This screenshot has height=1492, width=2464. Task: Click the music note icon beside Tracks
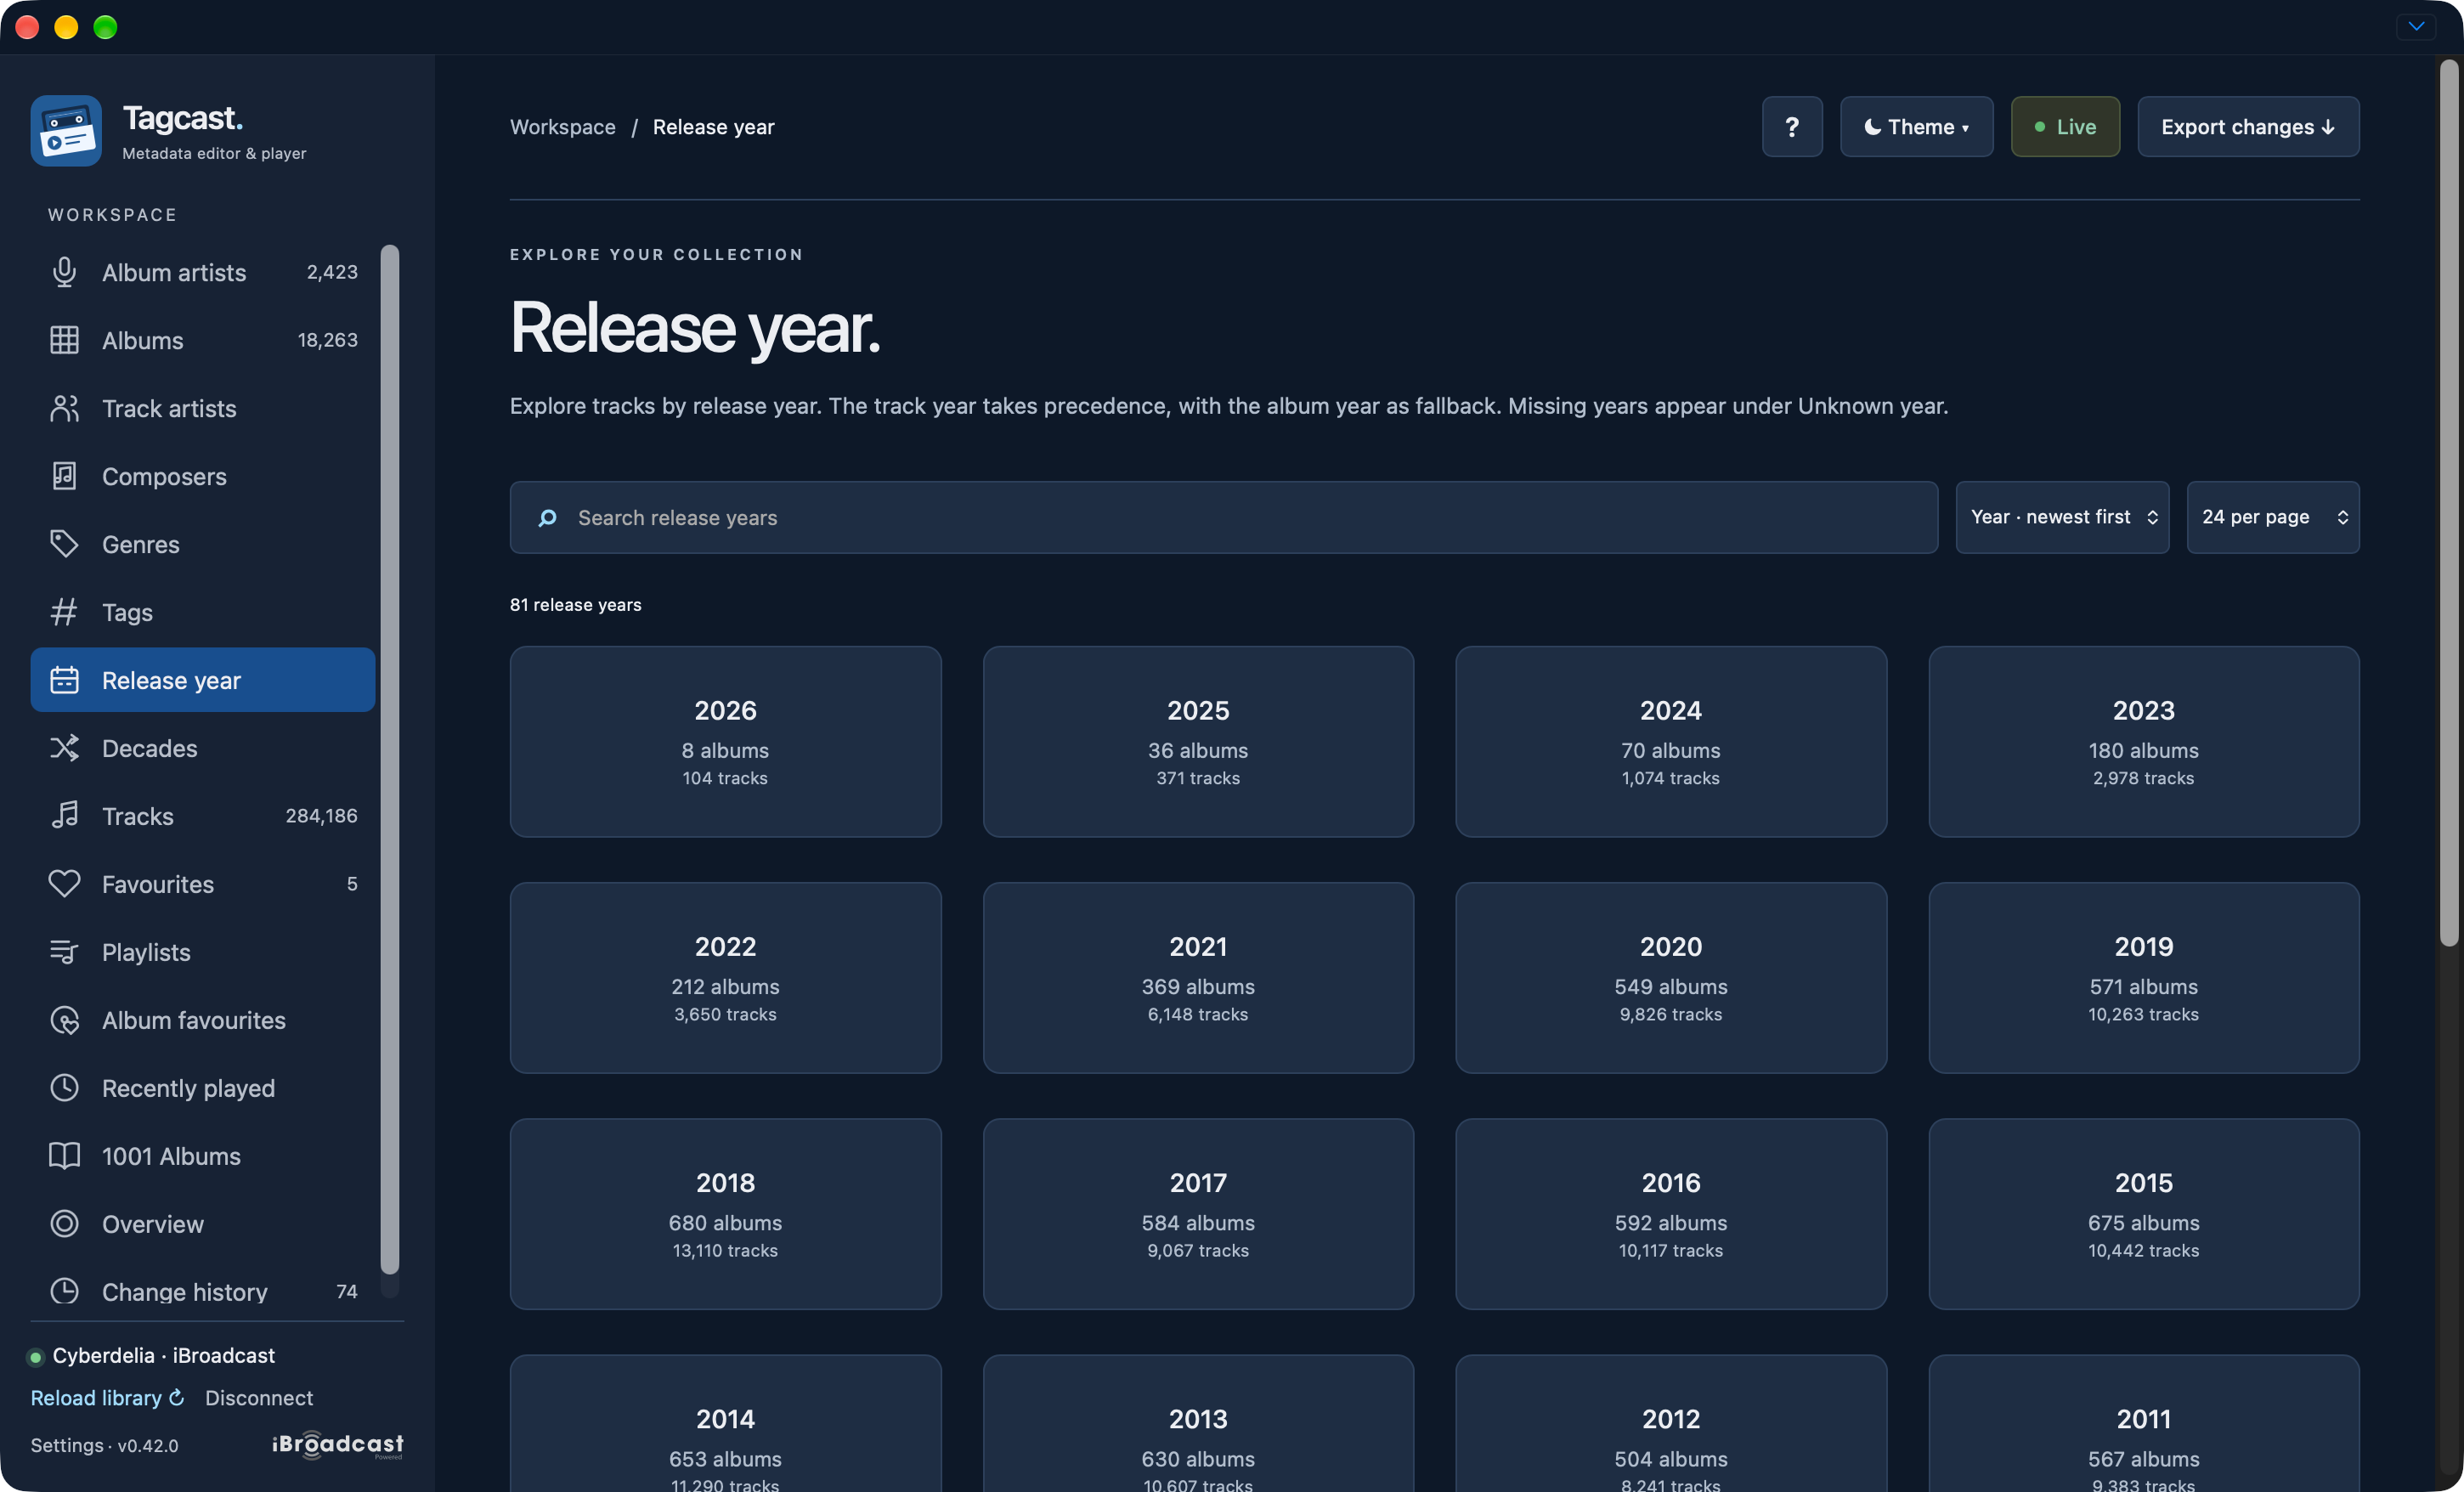64,816
